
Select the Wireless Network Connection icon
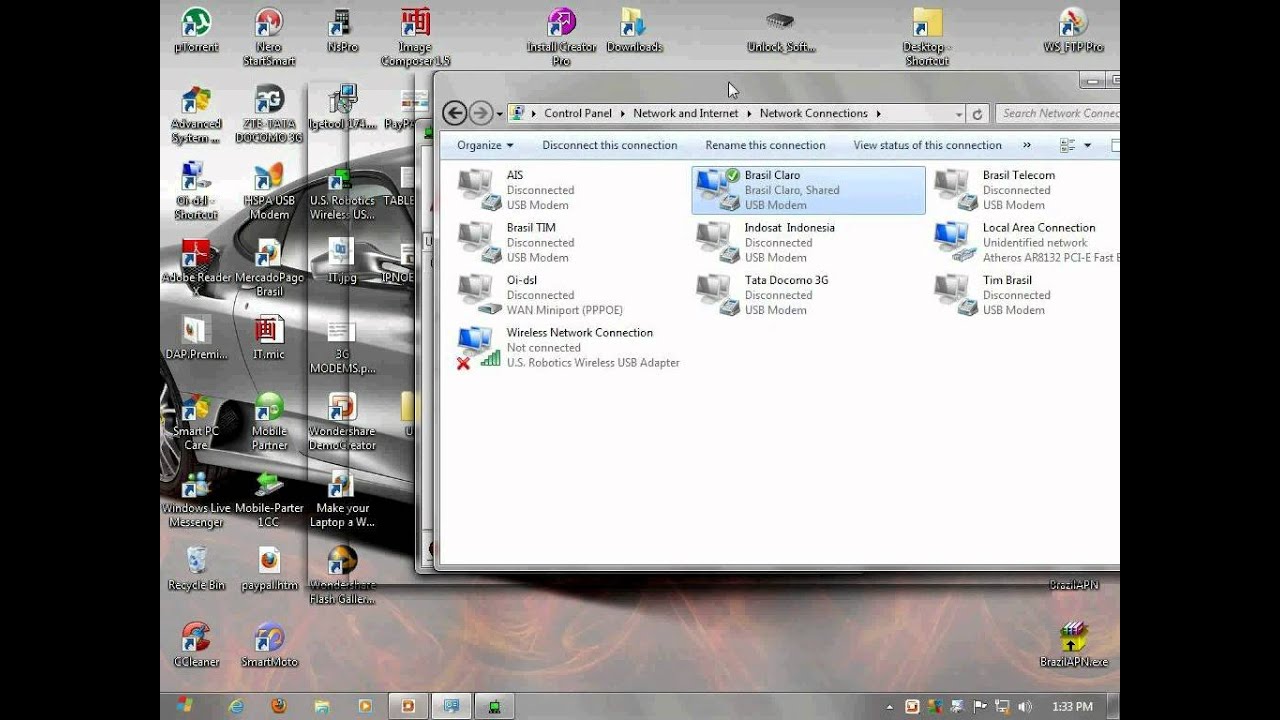(479, 348)
